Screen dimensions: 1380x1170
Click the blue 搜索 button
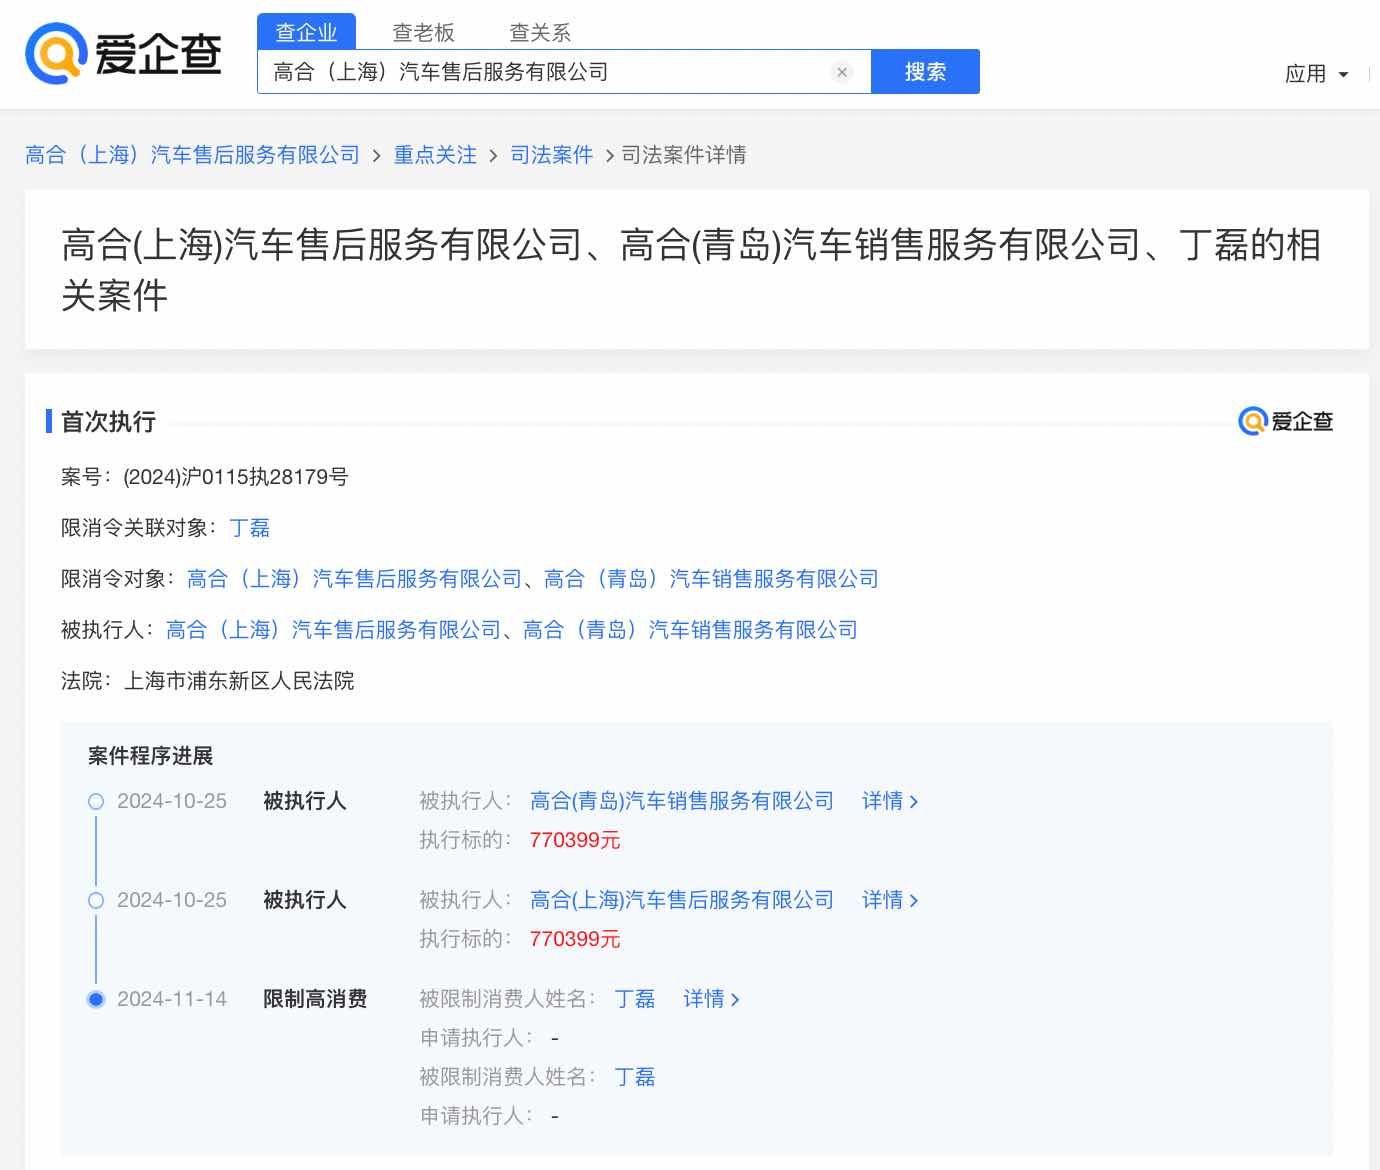[x=925, y=72]
